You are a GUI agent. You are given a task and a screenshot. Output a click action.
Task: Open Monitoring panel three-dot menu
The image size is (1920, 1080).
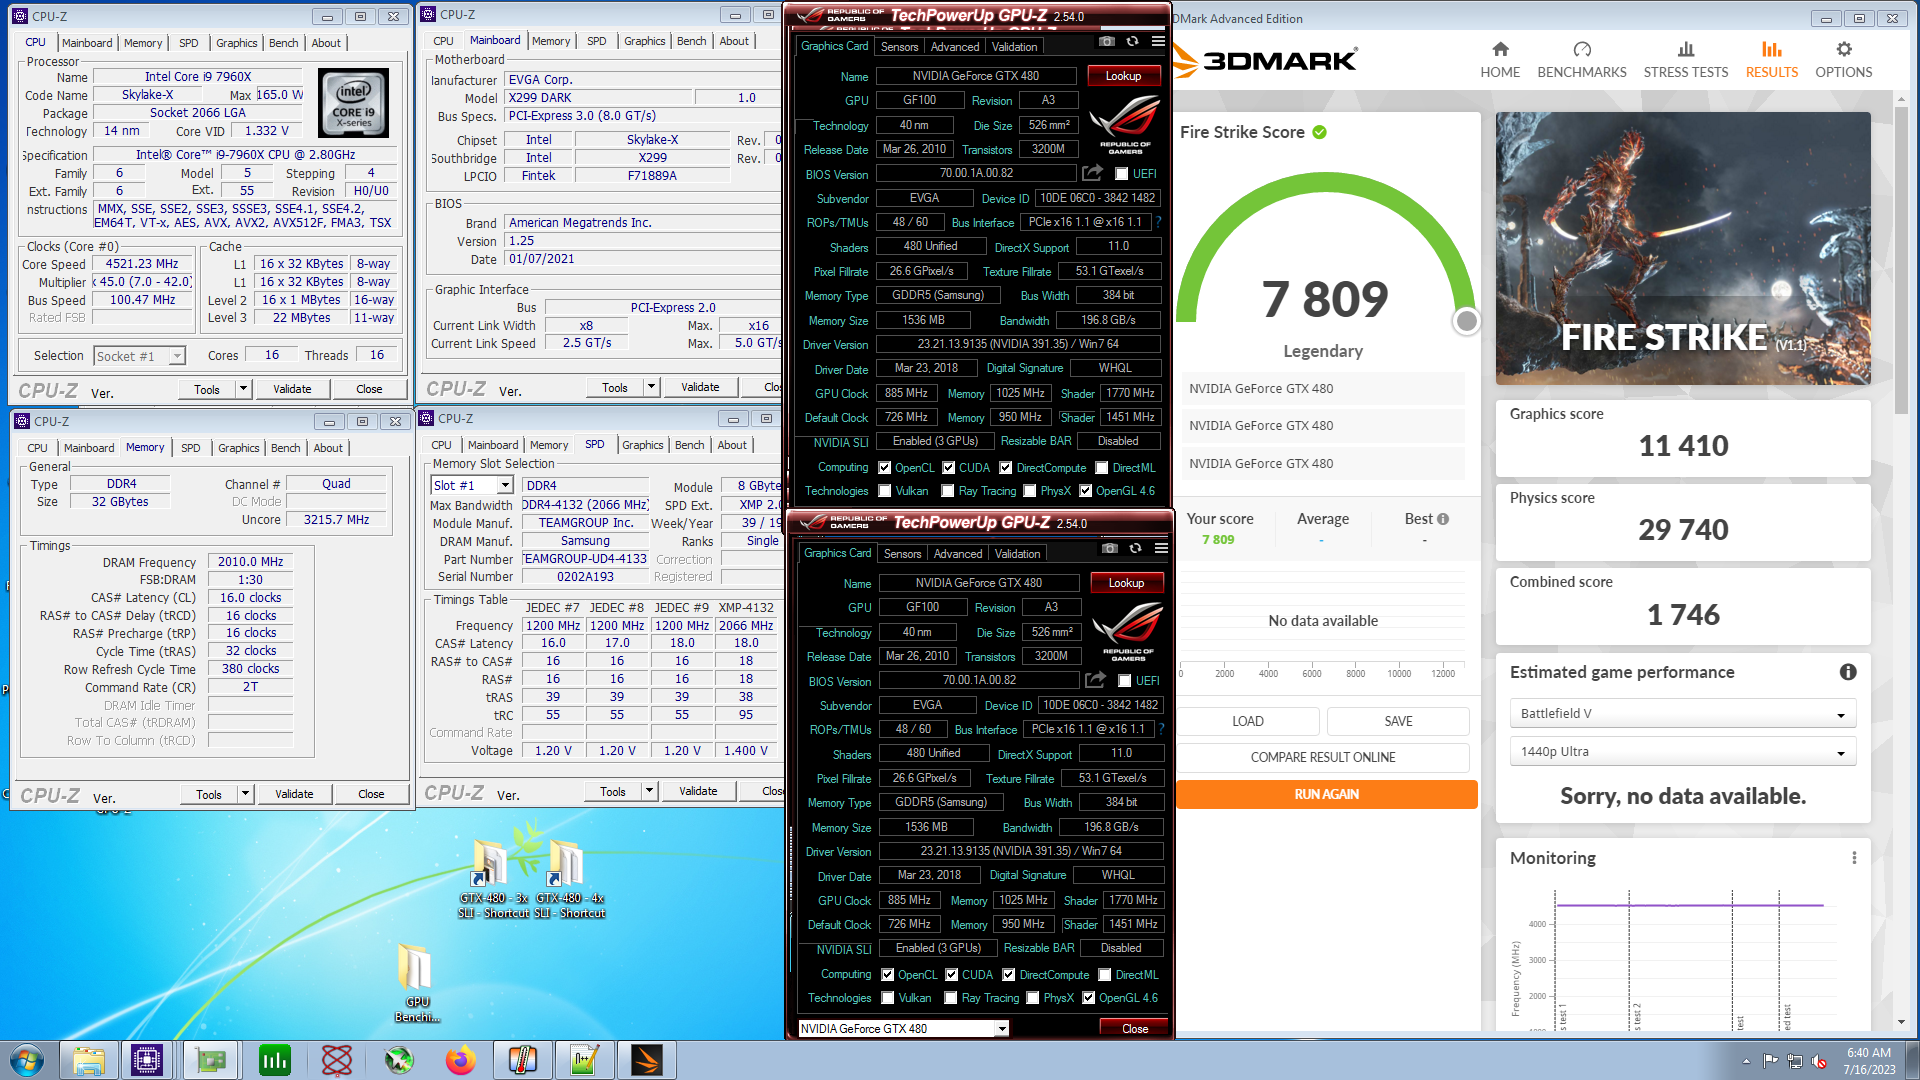(x=1854, y=858)
